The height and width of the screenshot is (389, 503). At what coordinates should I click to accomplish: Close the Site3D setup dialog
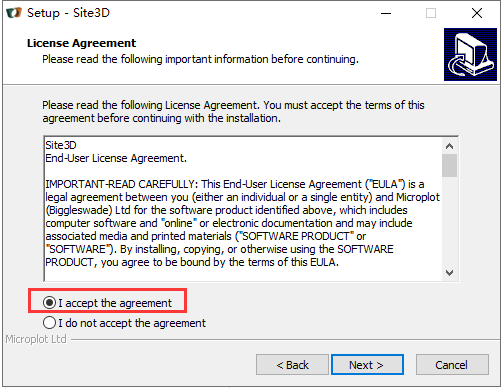click(x=477, y=13)
